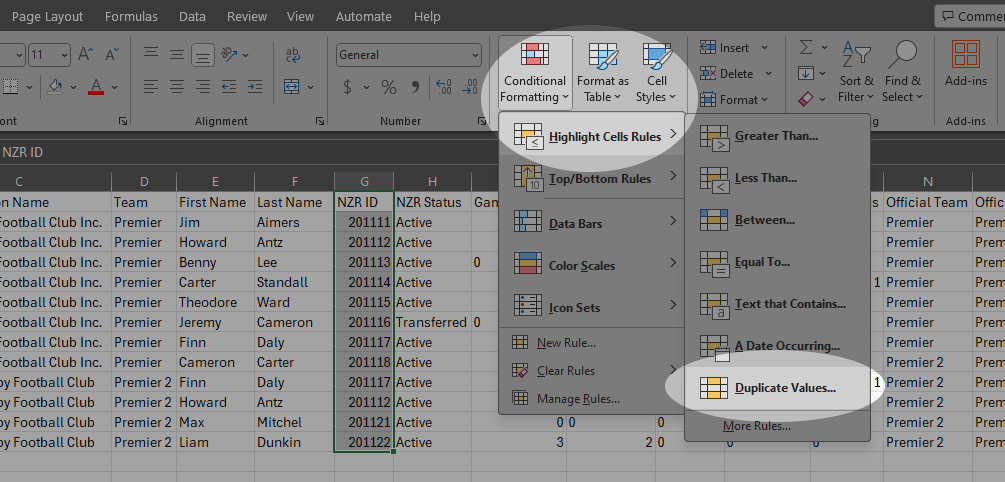Screen dimensions: 1005x482
Task: Open the Fill Color dropdown arrow
Action: pos(72,87)
